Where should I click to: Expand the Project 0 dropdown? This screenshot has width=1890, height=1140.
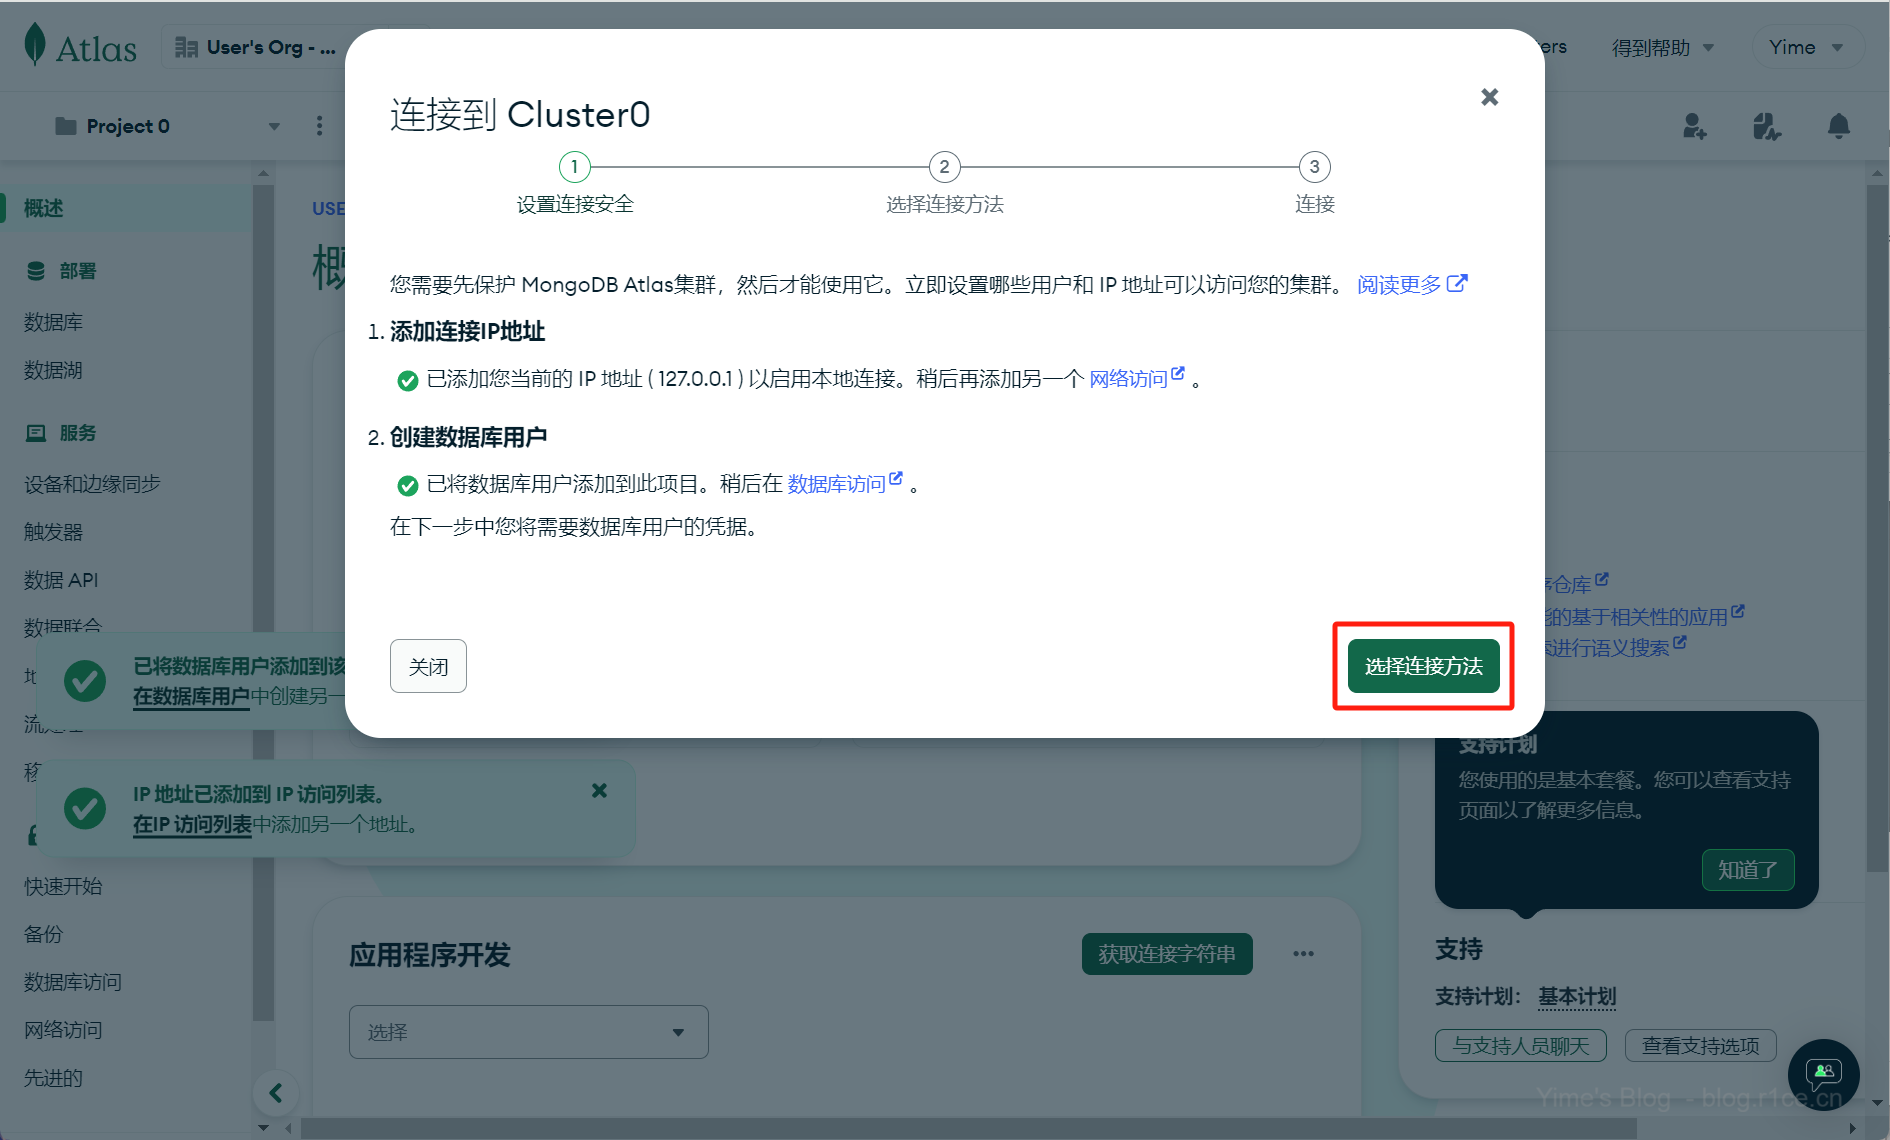(273, 126)
